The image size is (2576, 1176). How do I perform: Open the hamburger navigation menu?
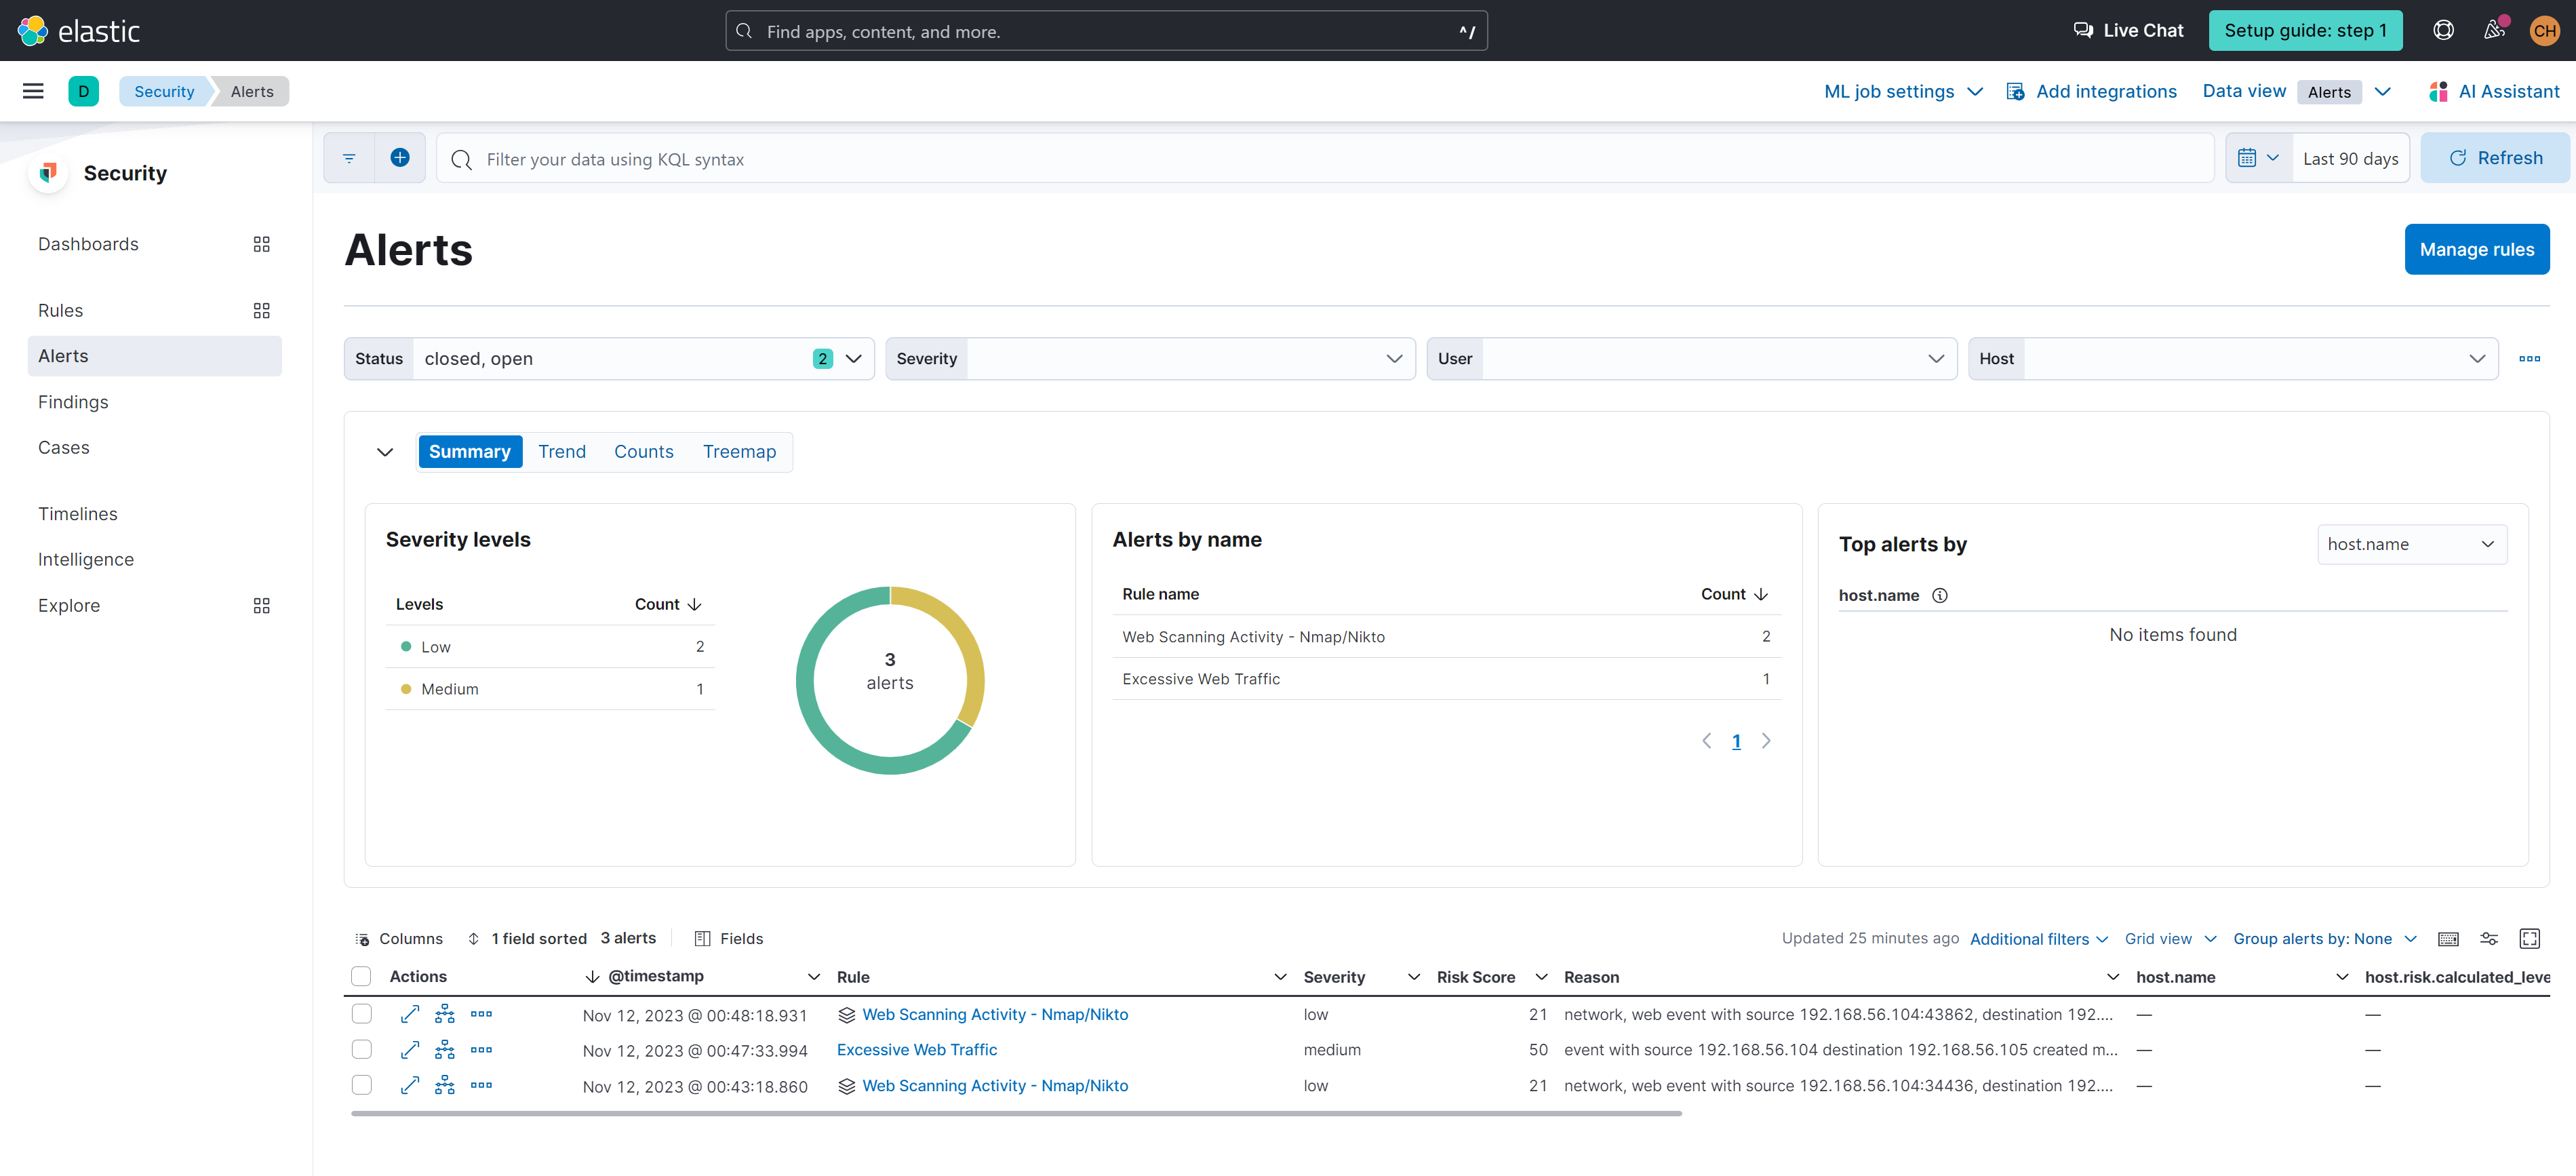[33, 91]
